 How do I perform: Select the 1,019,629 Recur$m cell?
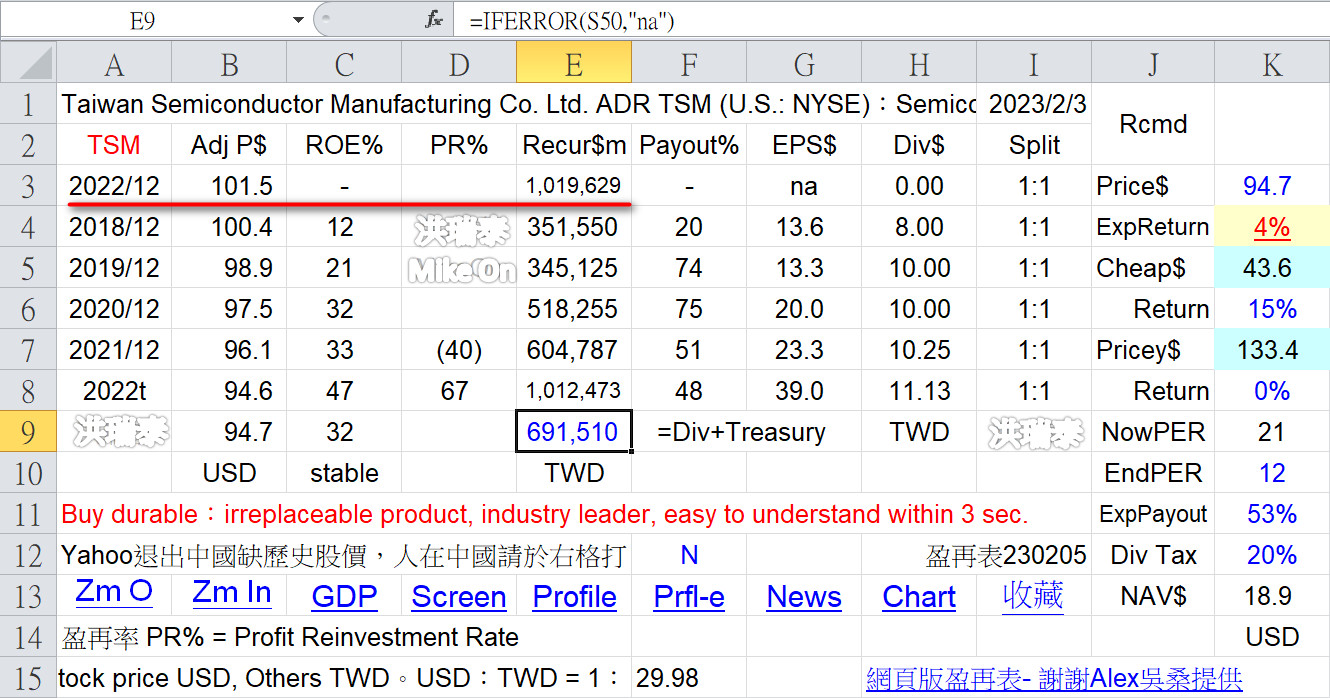click(574, 186)
